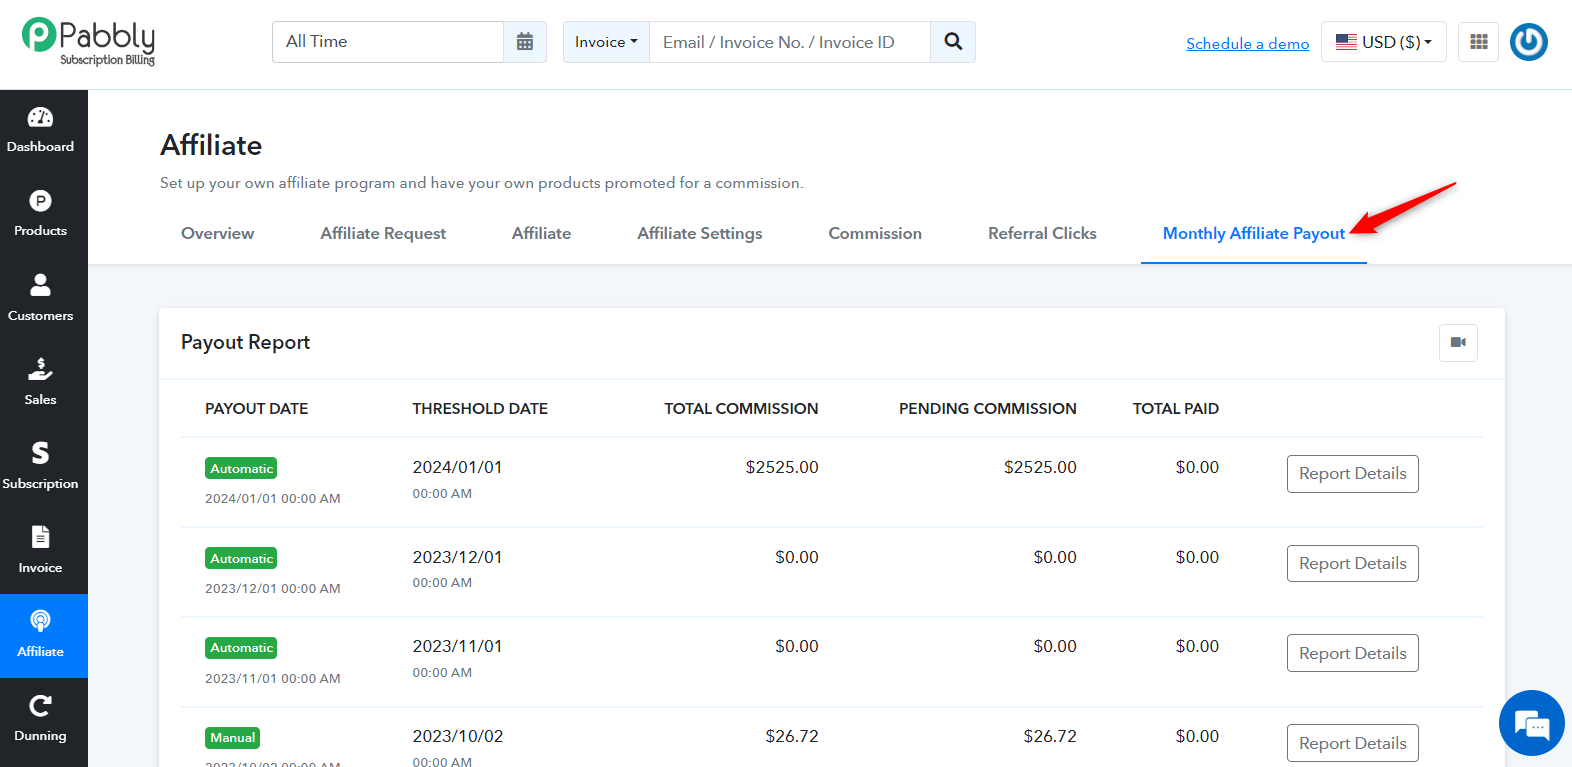
Task: Open Report Details for 2023/11/01 payout
Action: click(1352, 654)
